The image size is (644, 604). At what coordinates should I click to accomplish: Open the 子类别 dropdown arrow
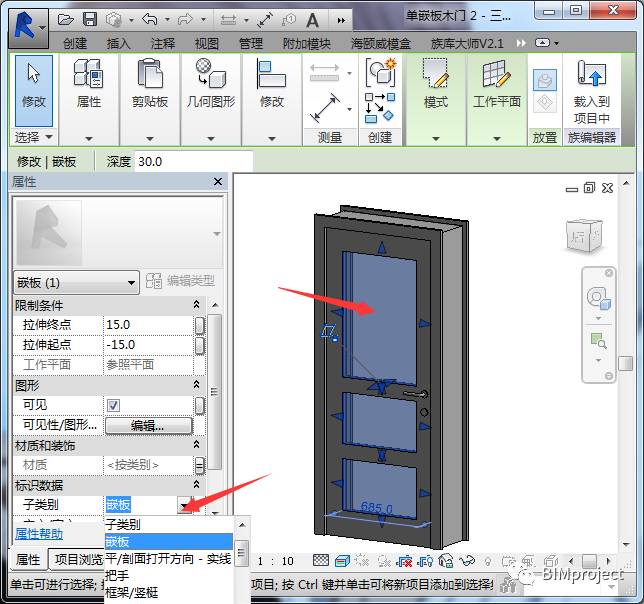point(184,504)
